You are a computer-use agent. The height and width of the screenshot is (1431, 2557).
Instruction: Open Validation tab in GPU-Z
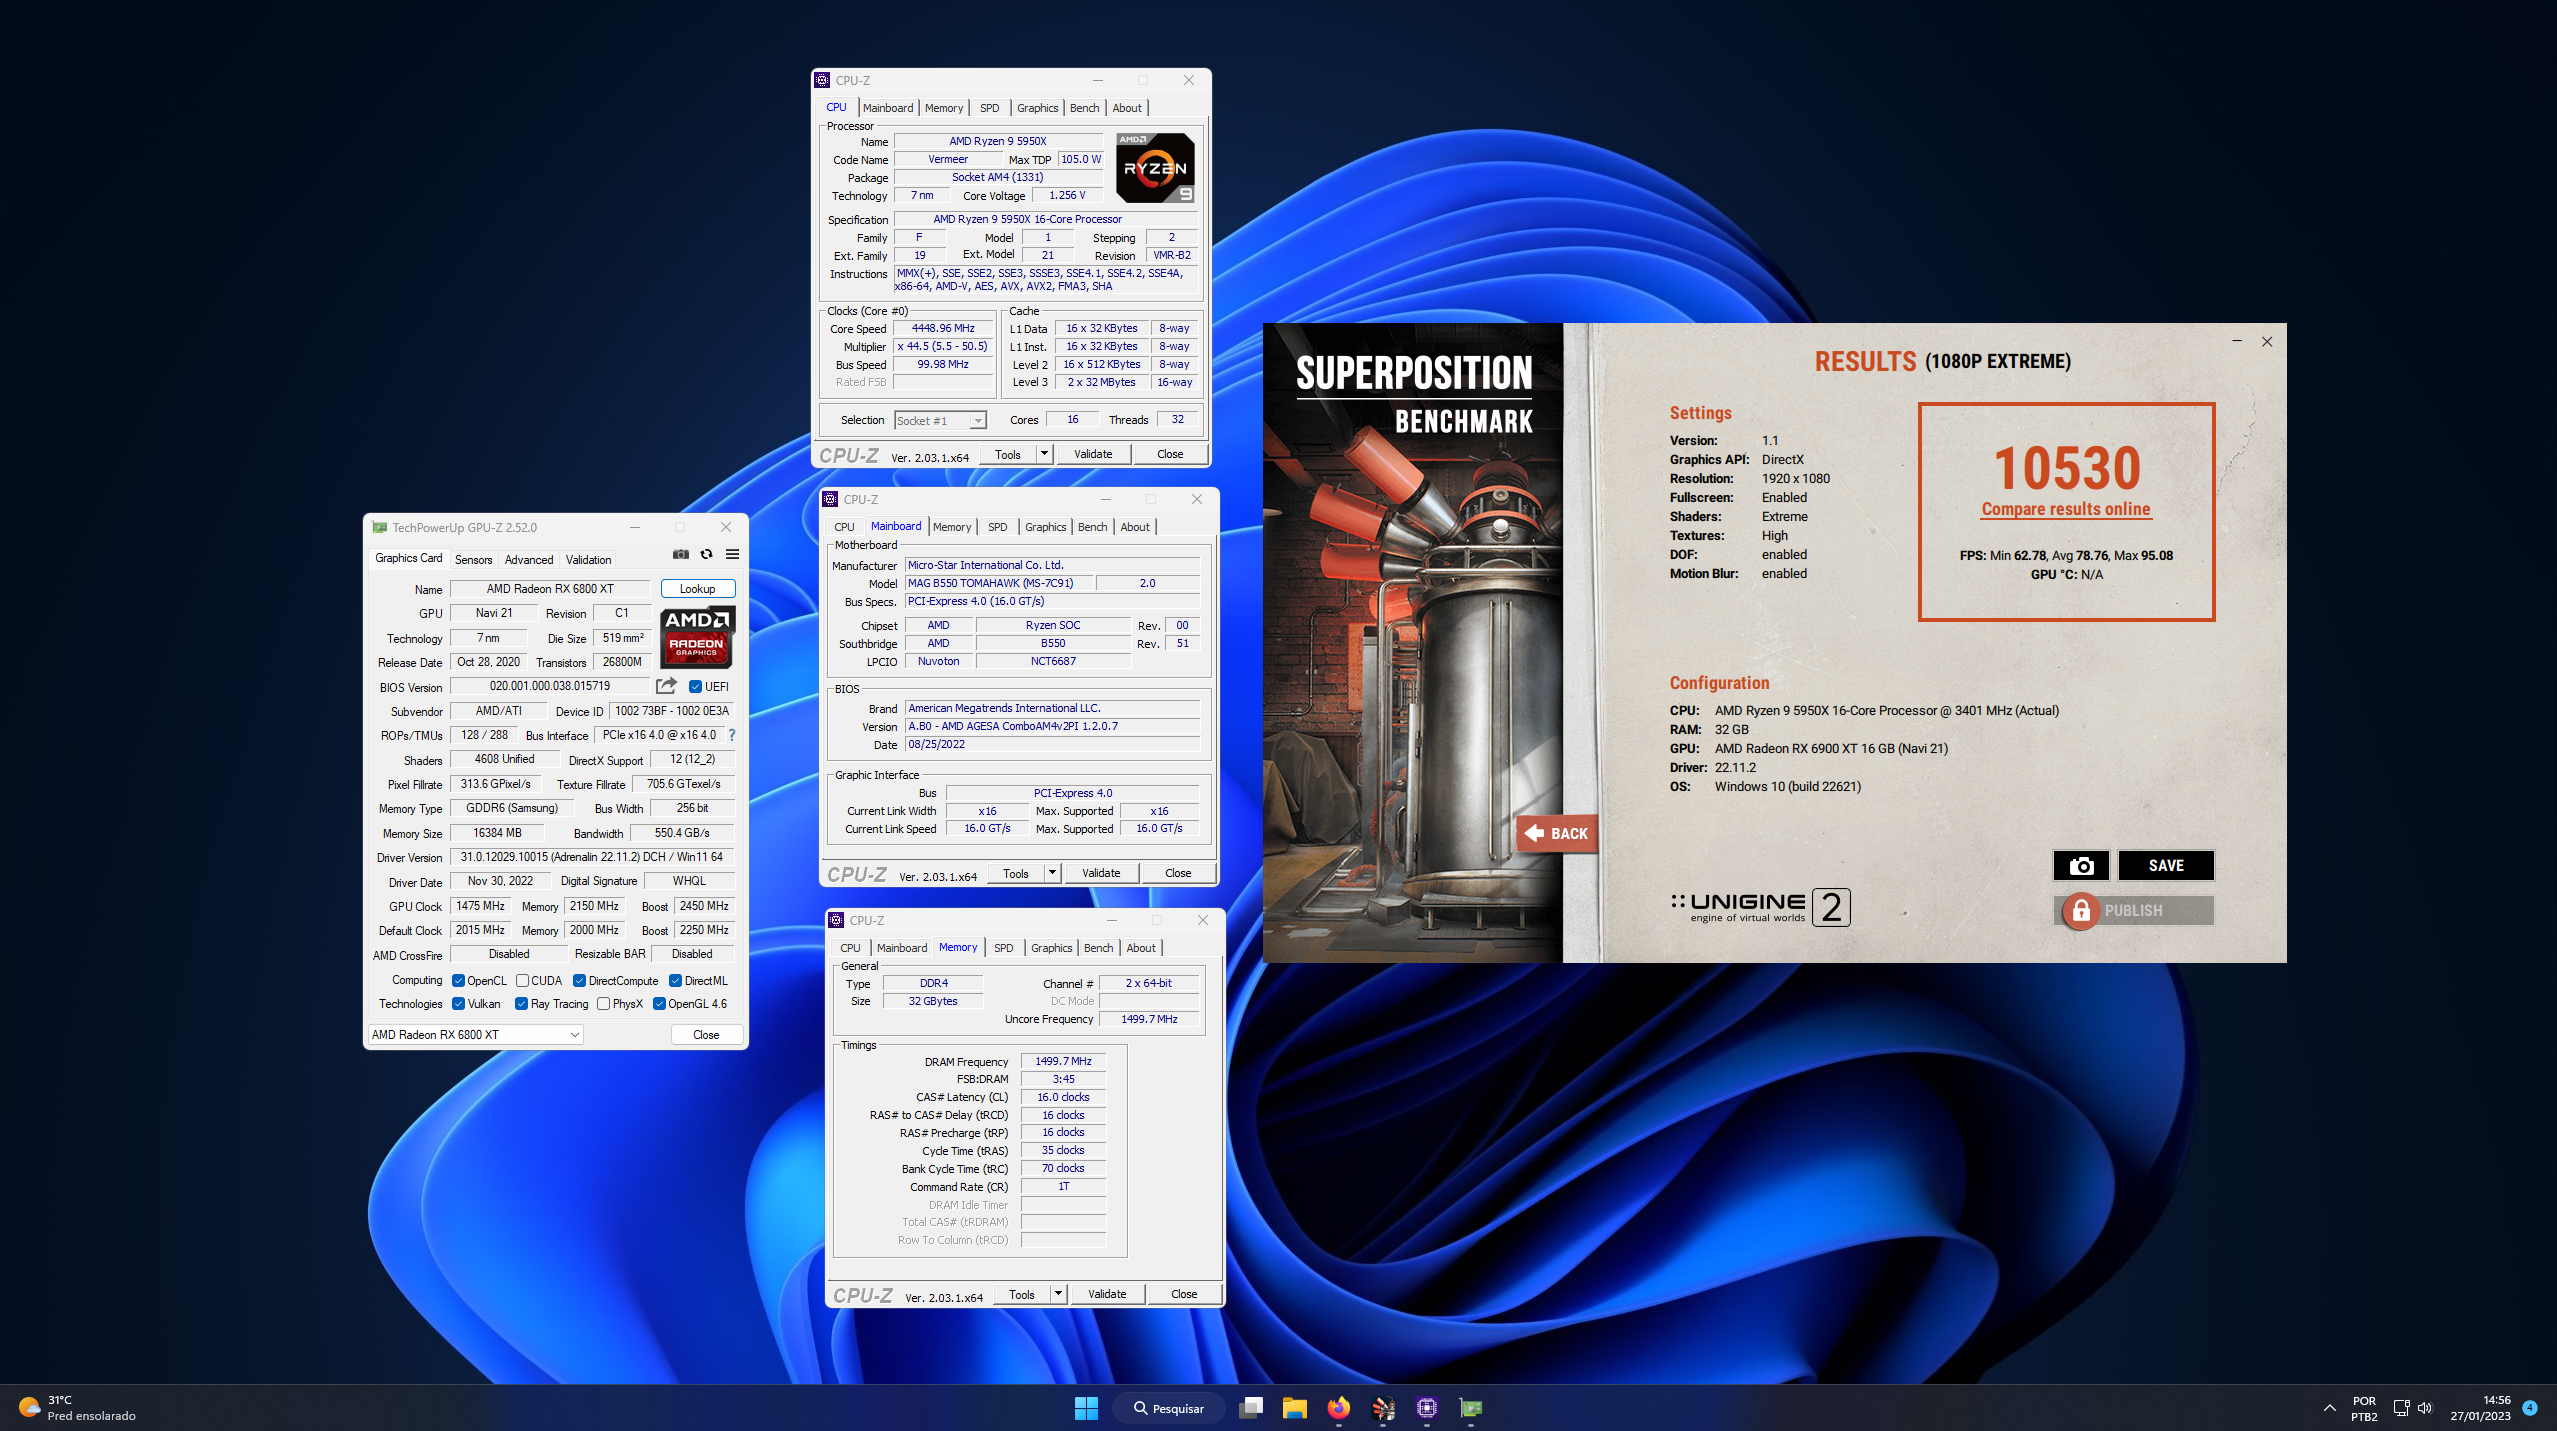click(x=588, y=559)
